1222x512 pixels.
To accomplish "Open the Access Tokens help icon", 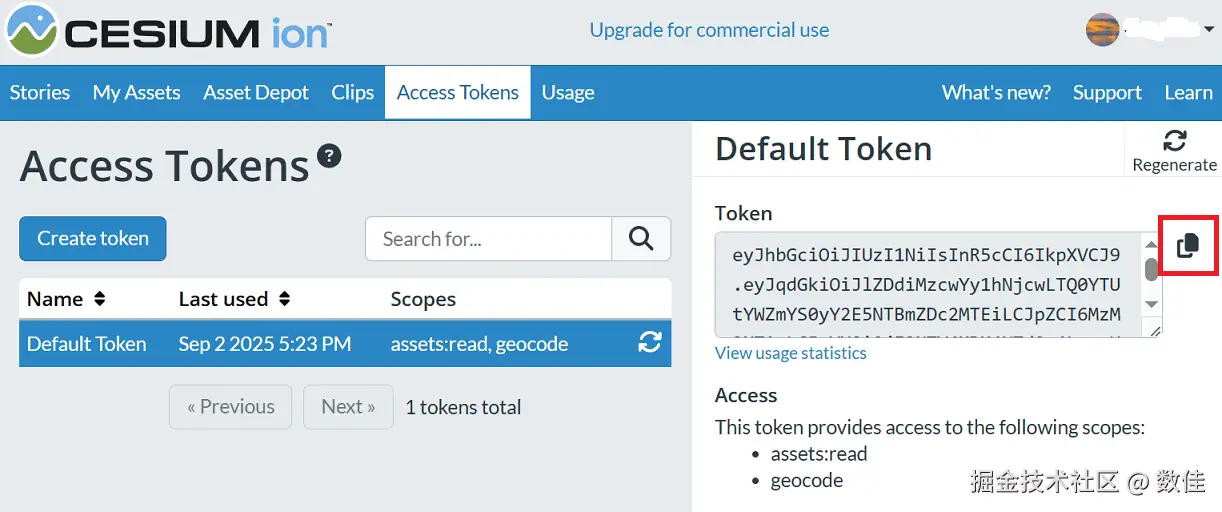I will (329, 156).
